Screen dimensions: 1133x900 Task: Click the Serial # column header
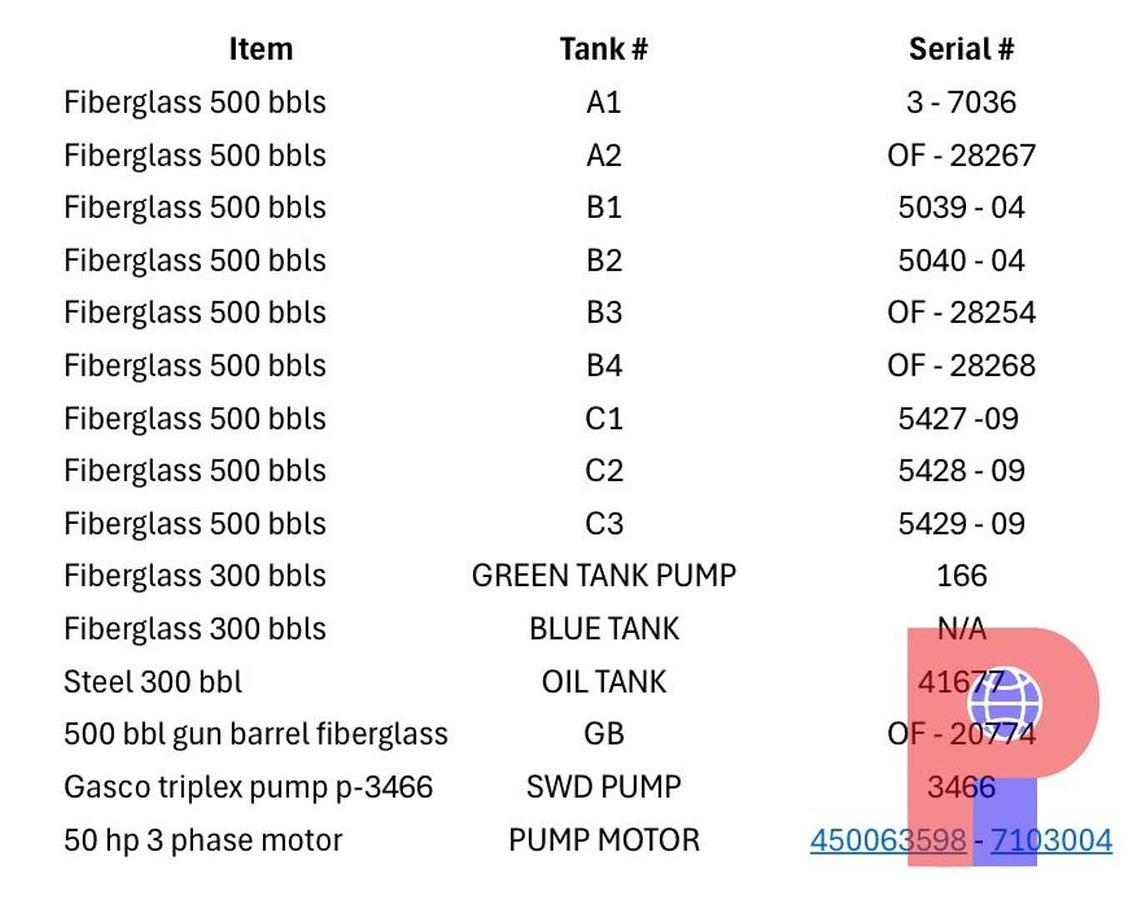[x=961, y=49]
